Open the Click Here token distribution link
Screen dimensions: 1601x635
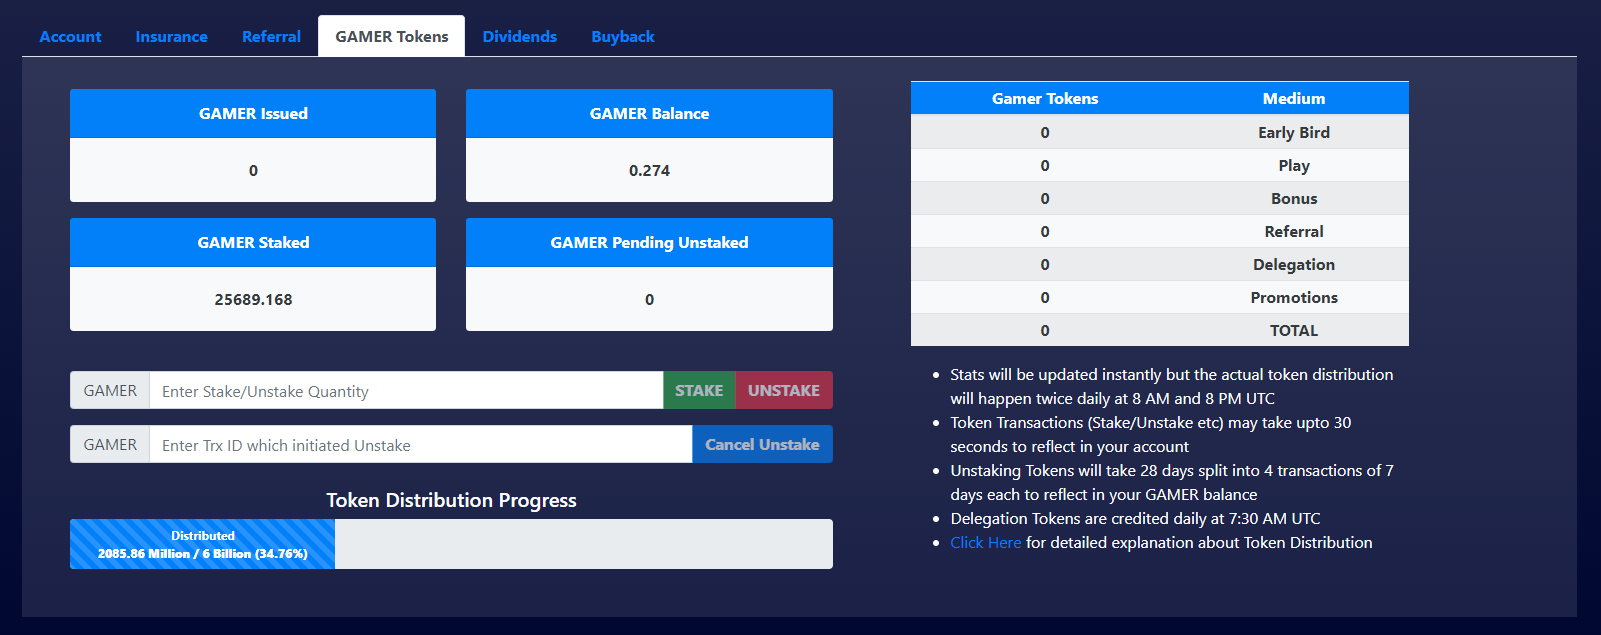click(x=985, y=543)
